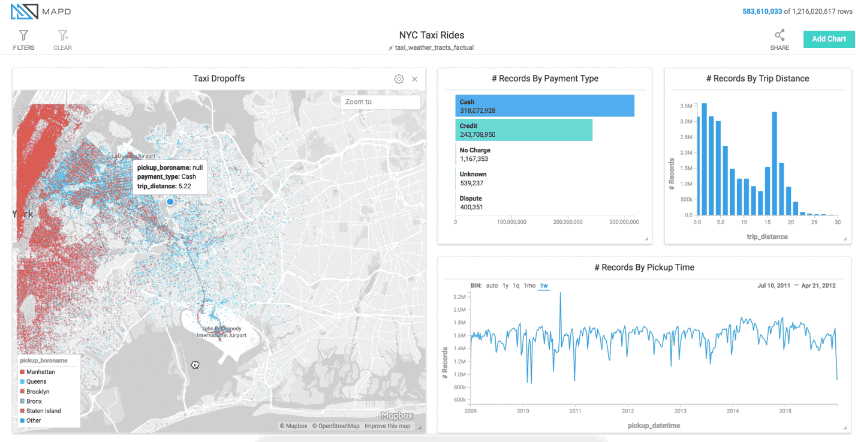Click the pickup_datetime axis label
Screen dimensions: 856x442
(653, 426)
